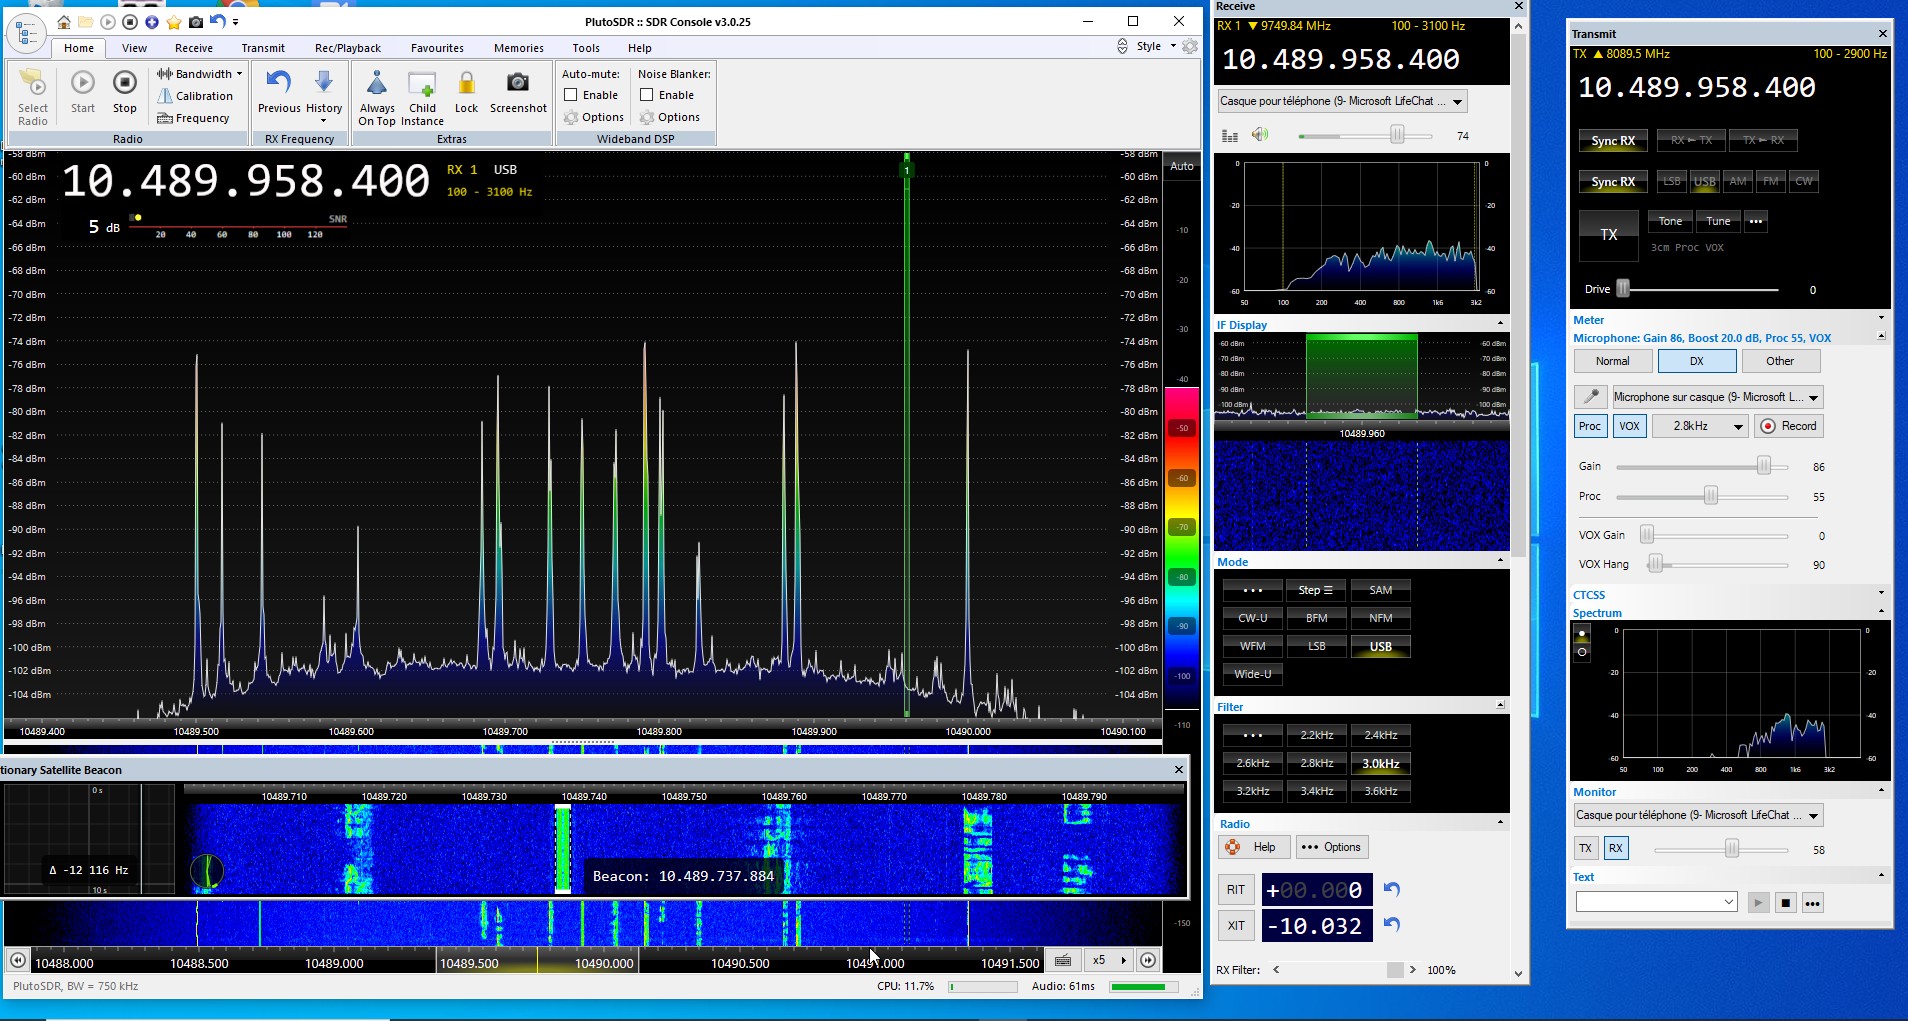Click the Child Instance icon
This screenshot has height=1021, width=1908.
422,84
